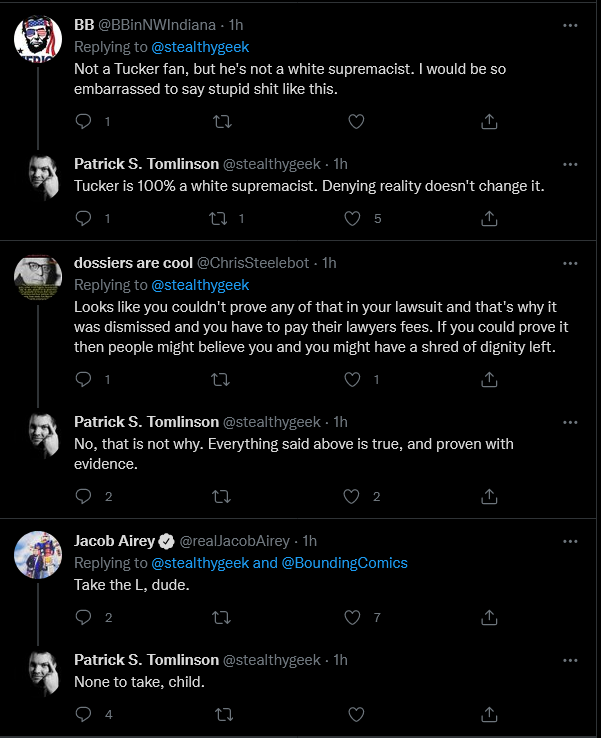Screen dimensions: 601x738
Task: Open Jacob Airey's profile name
Action: [114, 541]
